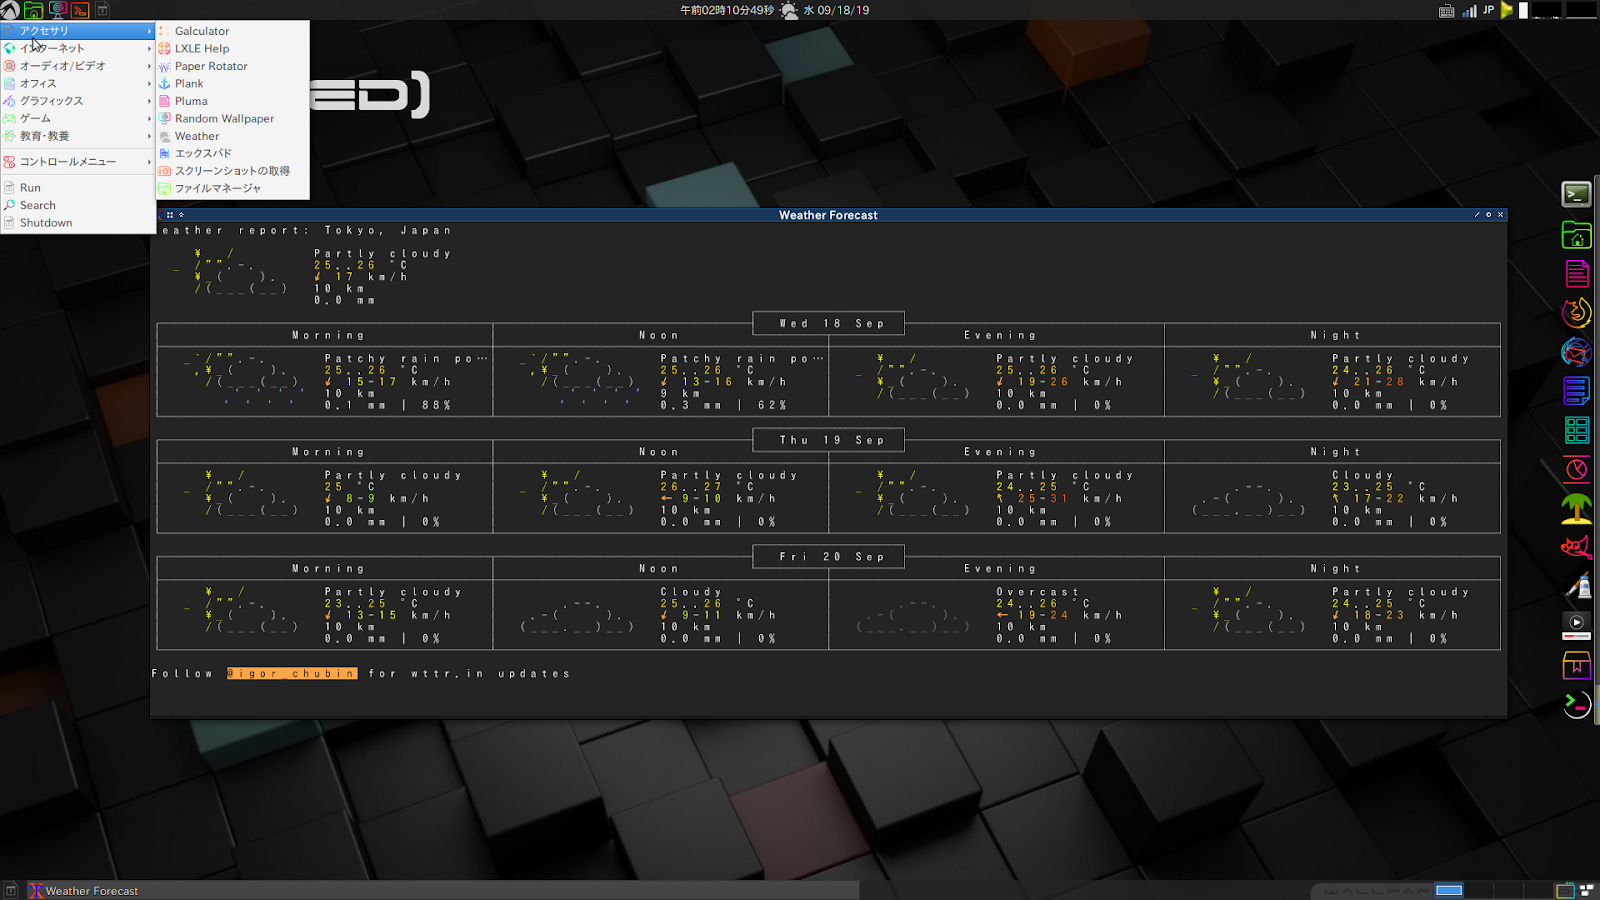The image size is (1600, 900).
Task: Click show desktop icon in bottom-left panel
Action: [x=10, y=890]
